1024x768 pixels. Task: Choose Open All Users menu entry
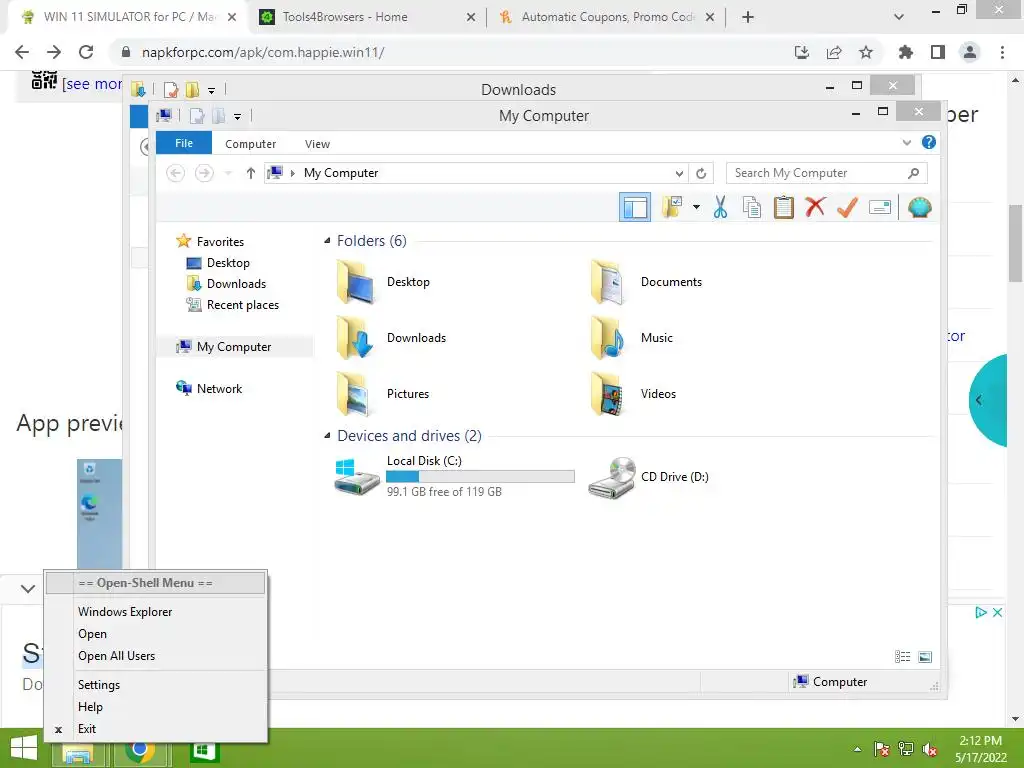[x=156, y=656]
